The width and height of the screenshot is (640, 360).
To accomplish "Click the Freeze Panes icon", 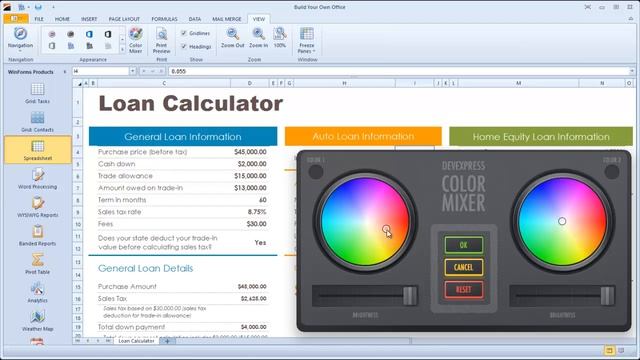I will click(x=307, y=34).
